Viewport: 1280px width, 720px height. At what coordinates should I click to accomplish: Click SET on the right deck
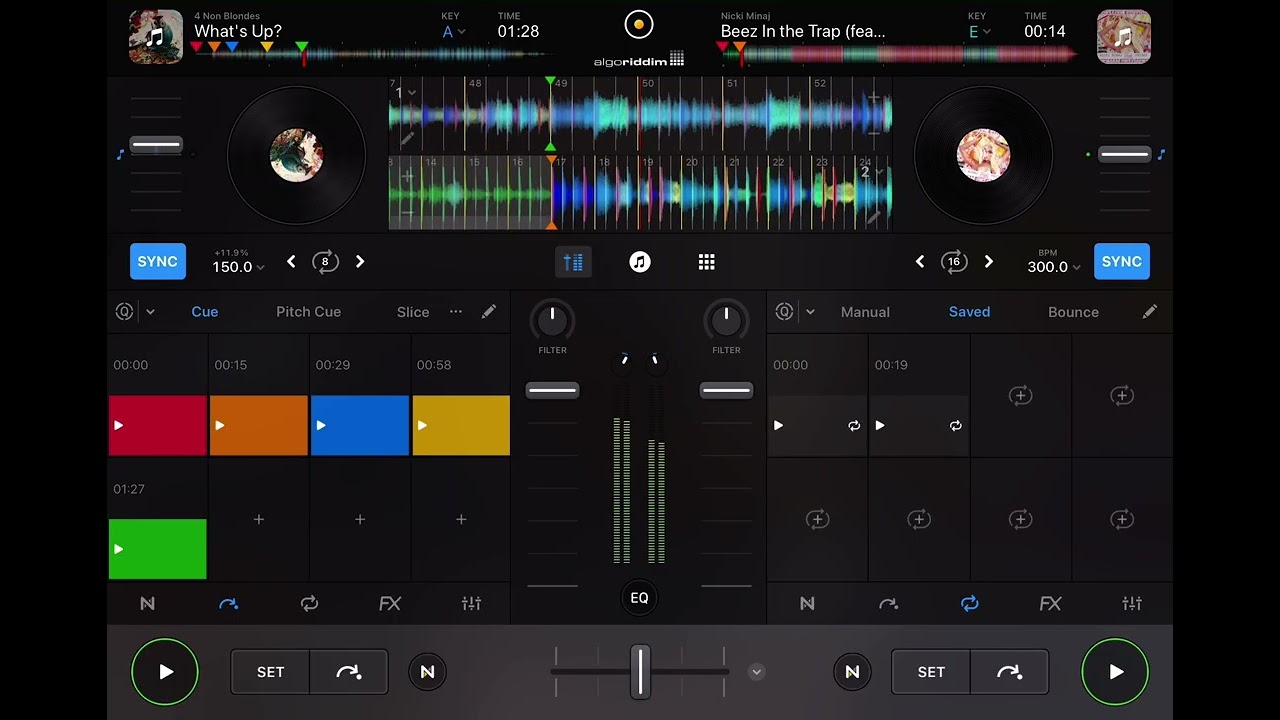[931, 672]
